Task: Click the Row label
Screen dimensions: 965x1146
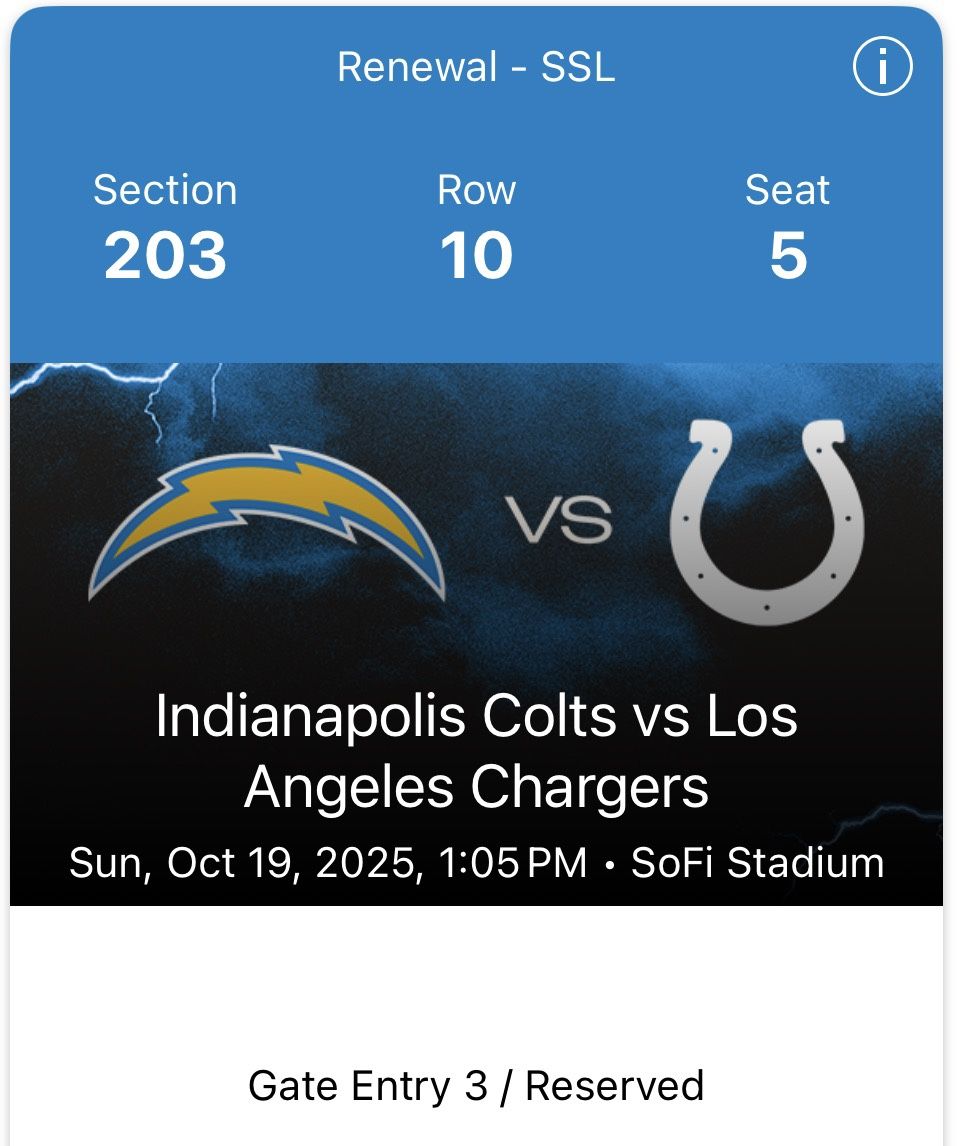Action: coord(476,190)
